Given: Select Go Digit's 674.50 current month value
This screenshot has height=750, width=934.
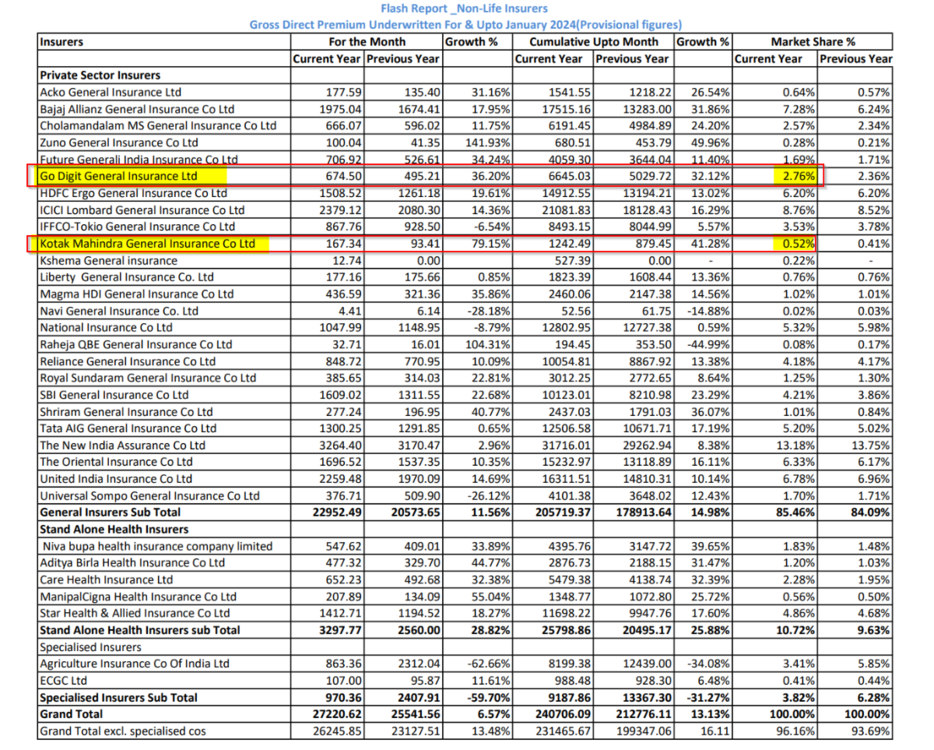Looking at the screenshot, I should [x=343, y=176].
